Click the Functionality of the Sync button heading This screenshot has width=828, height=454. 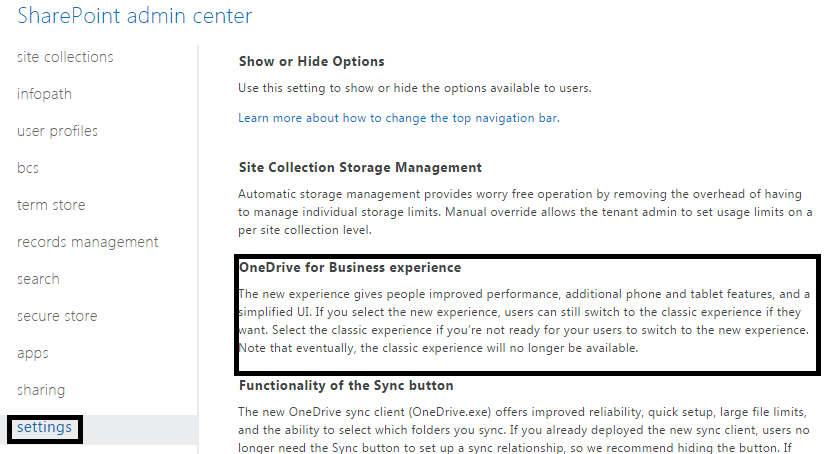point(345,386)
